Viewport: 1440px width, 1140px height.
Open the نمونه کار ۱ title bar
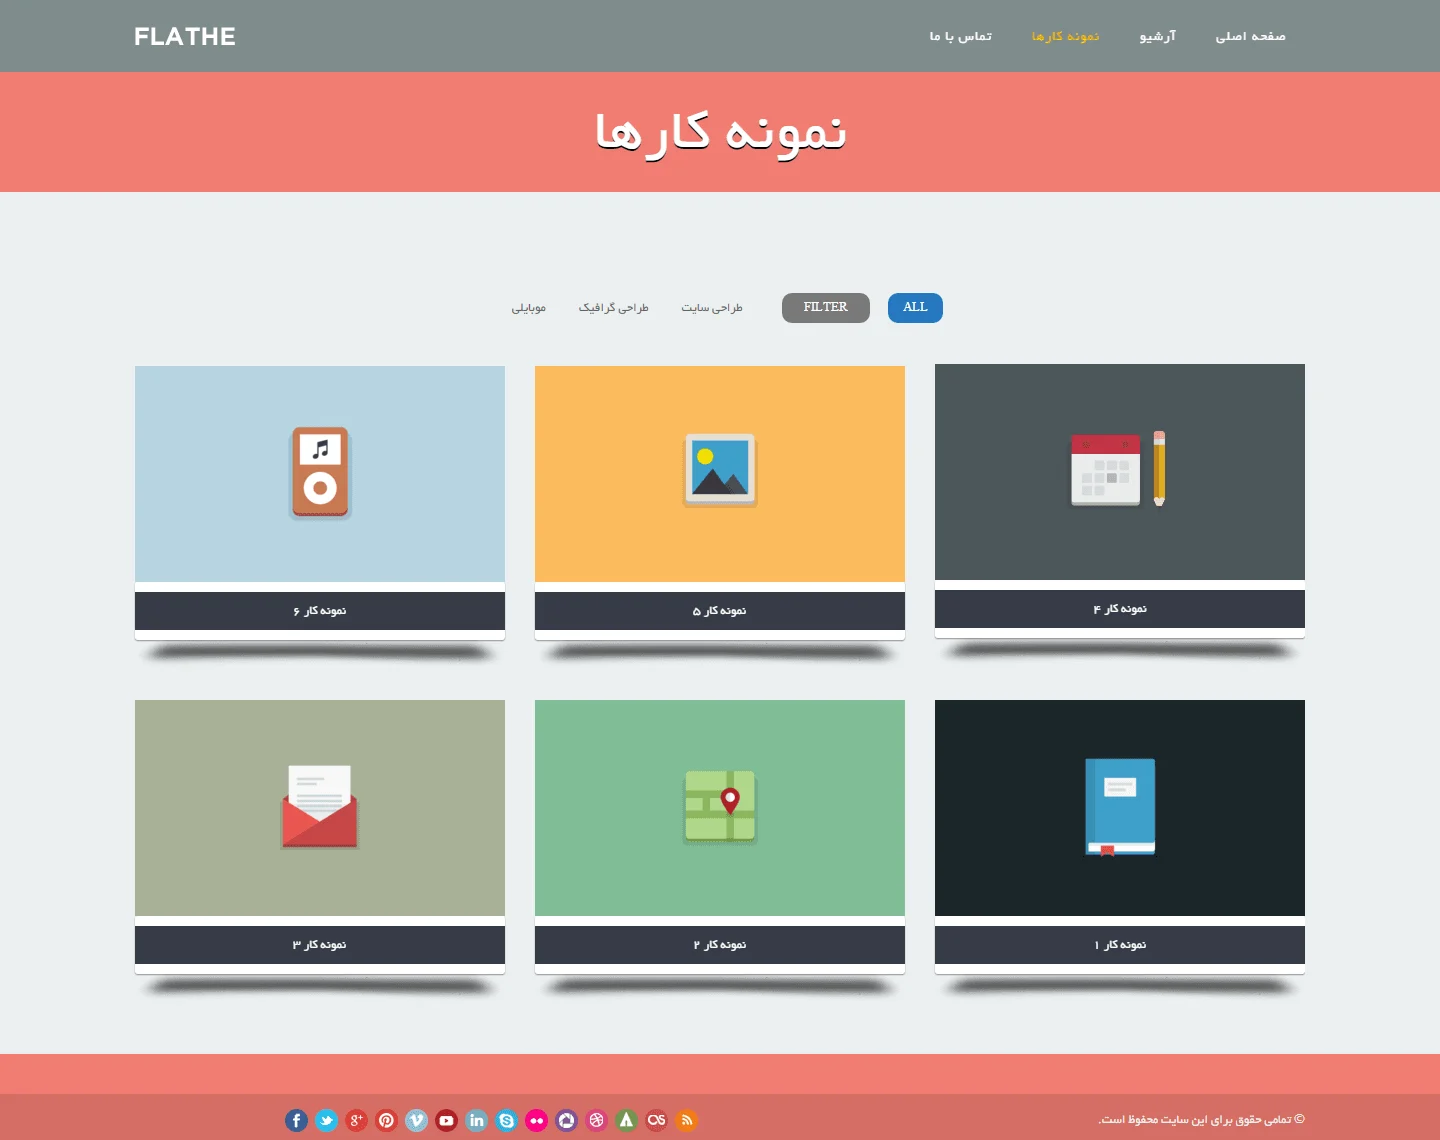coord(1120,945)
